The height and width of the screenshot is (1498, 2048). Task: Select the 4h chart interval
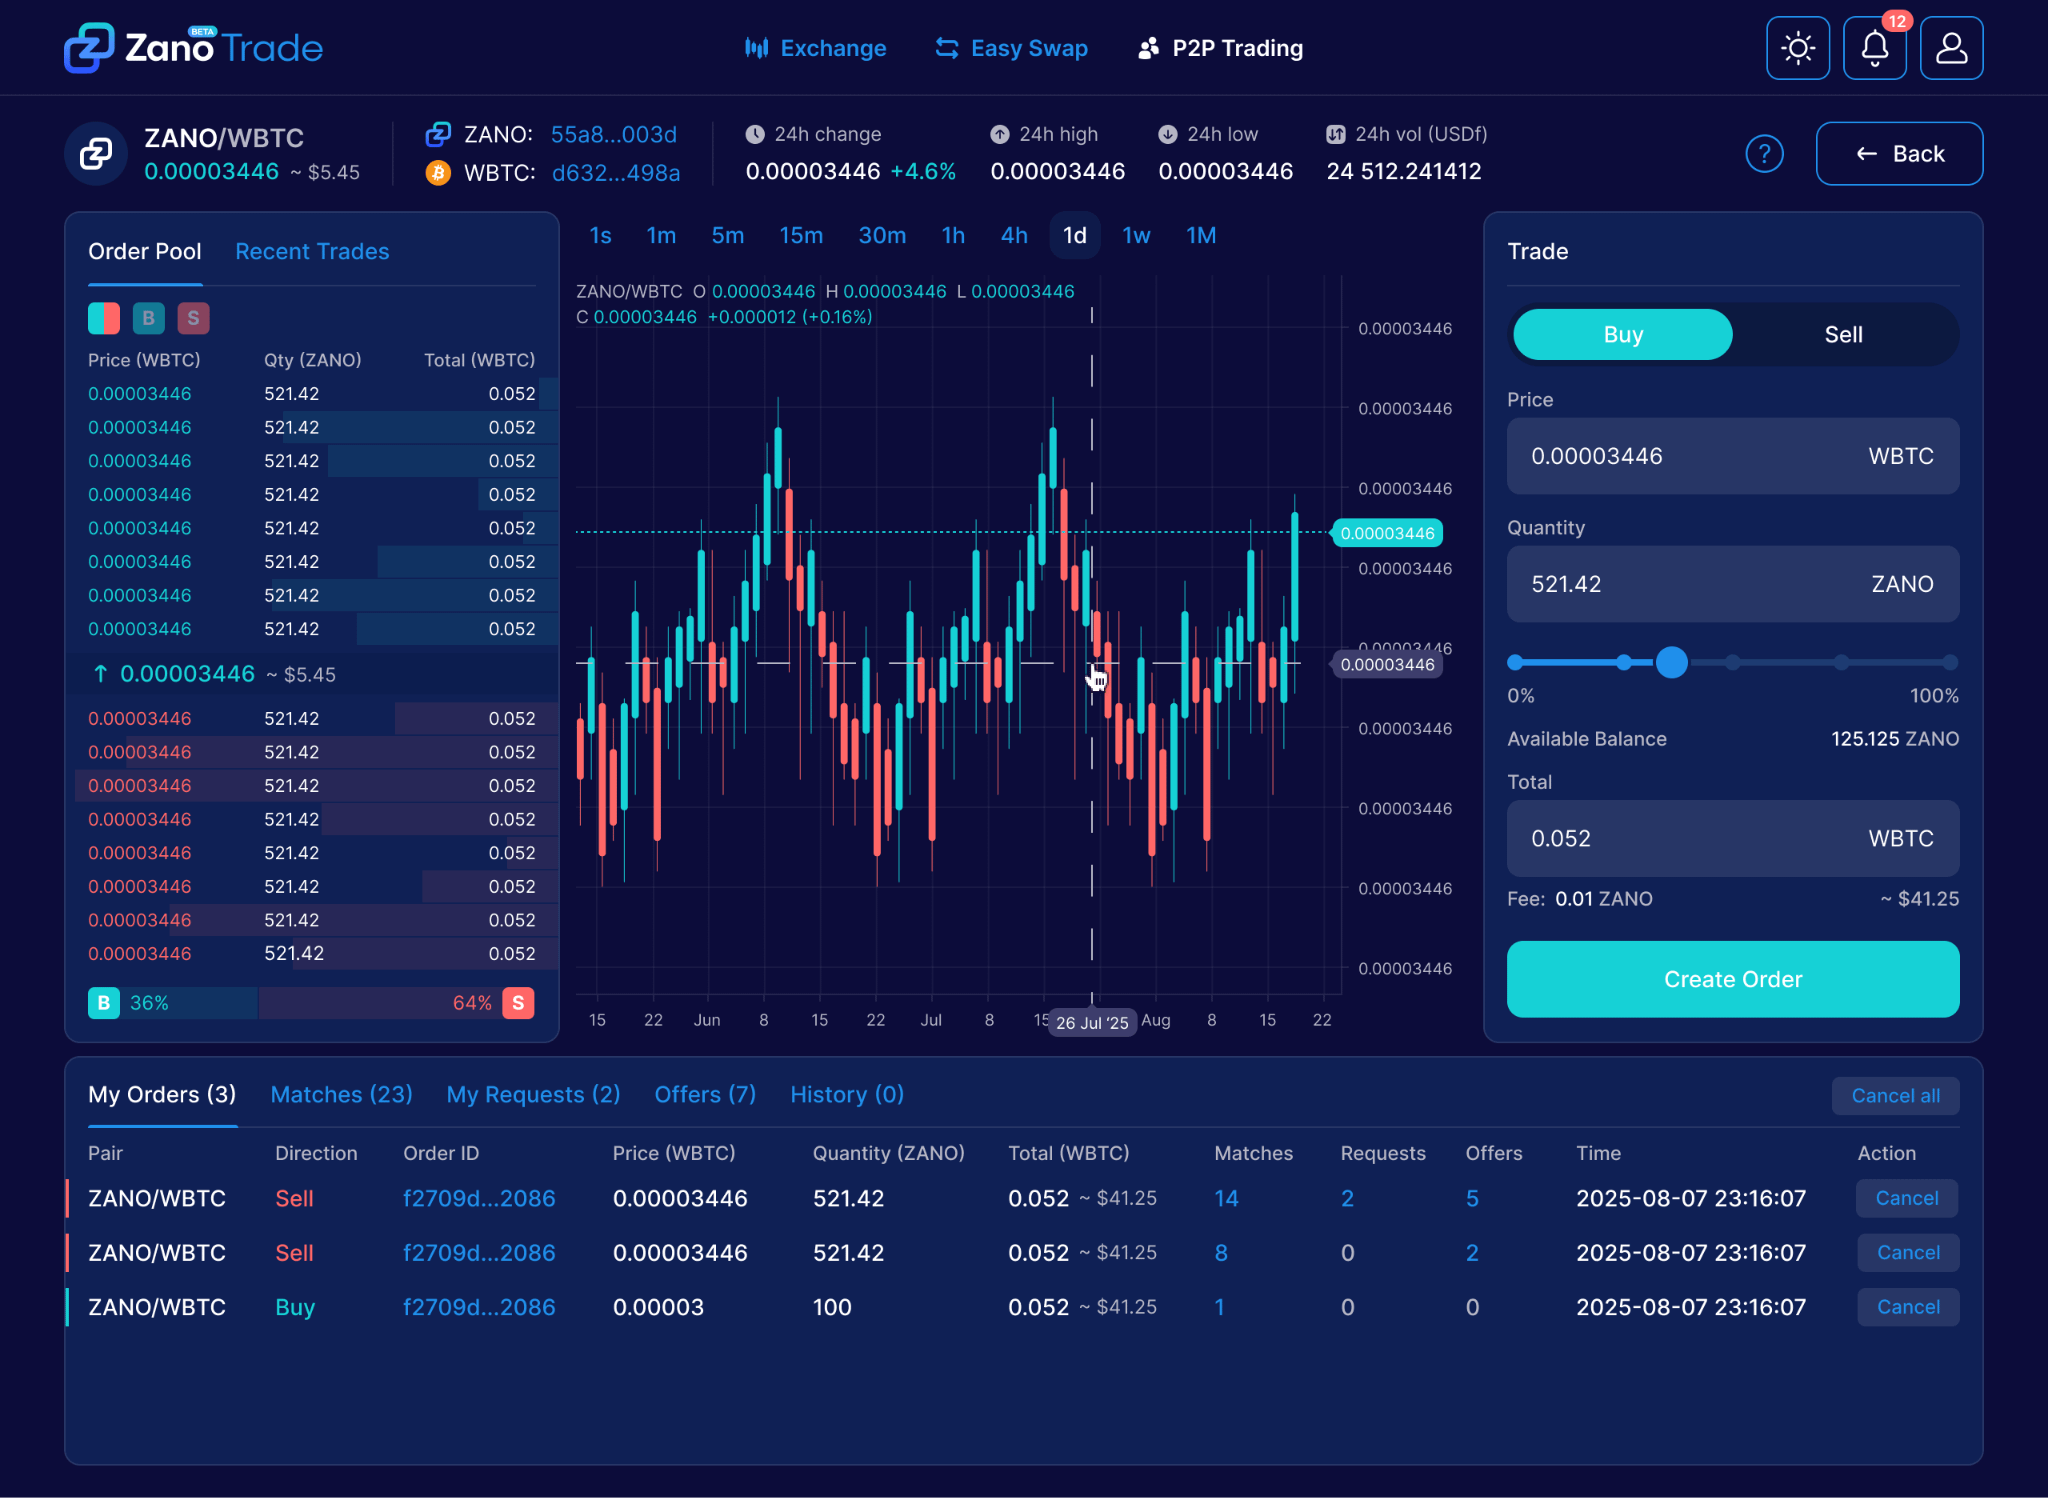point(1014,236)
